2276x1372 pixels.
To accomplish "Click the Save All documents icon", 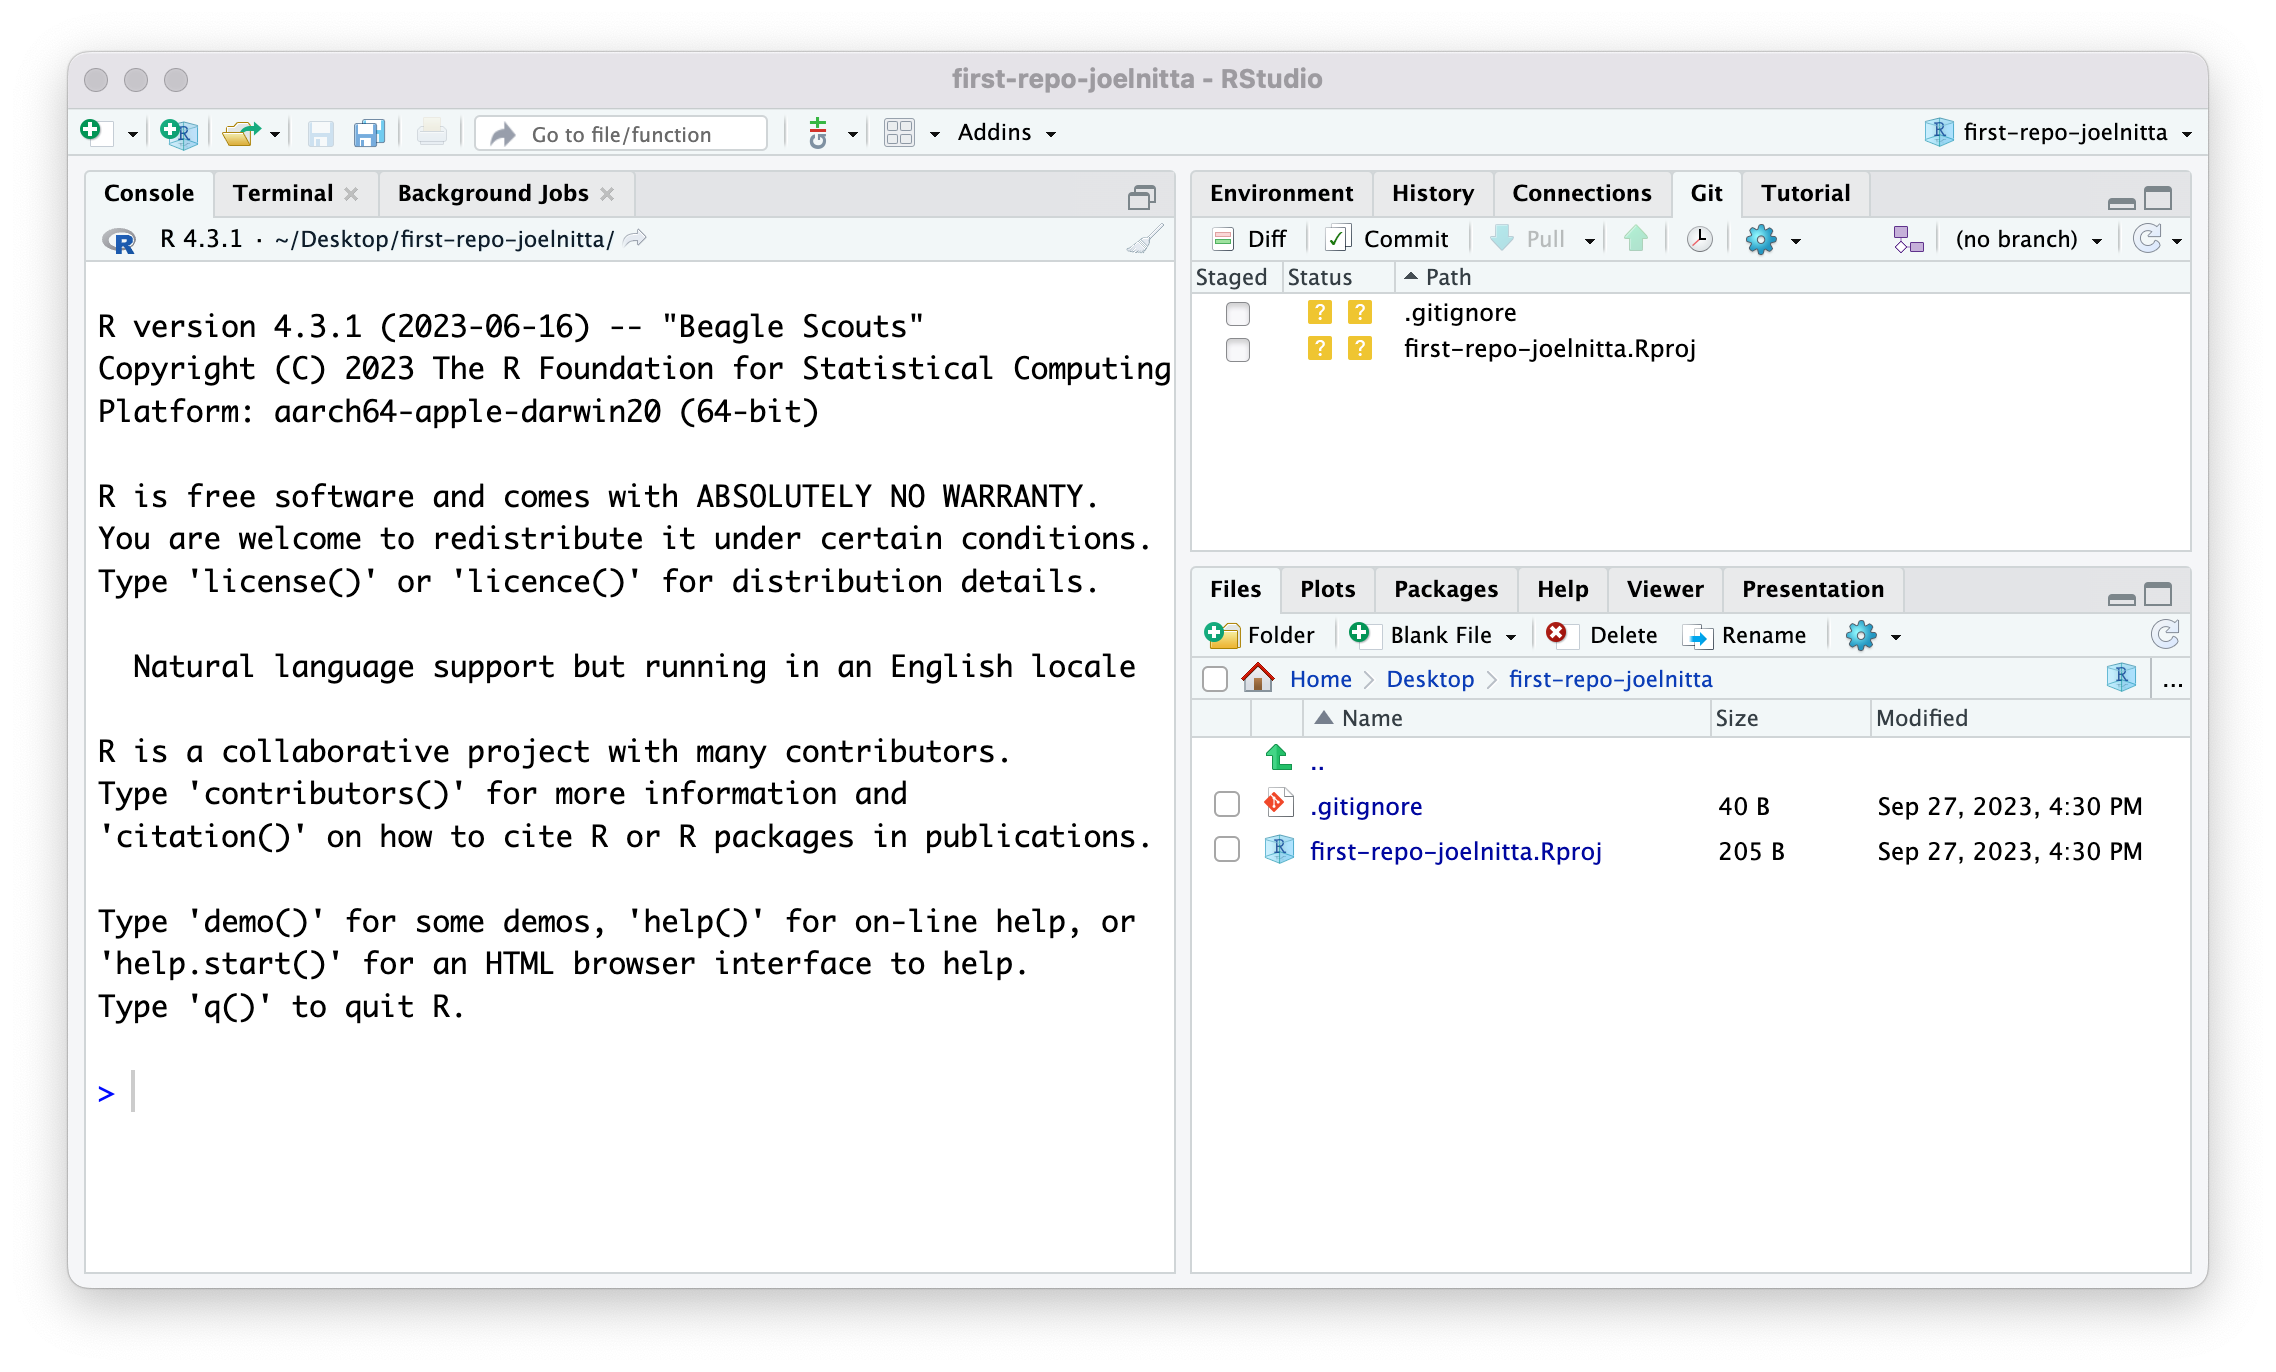I will (369, 133).
